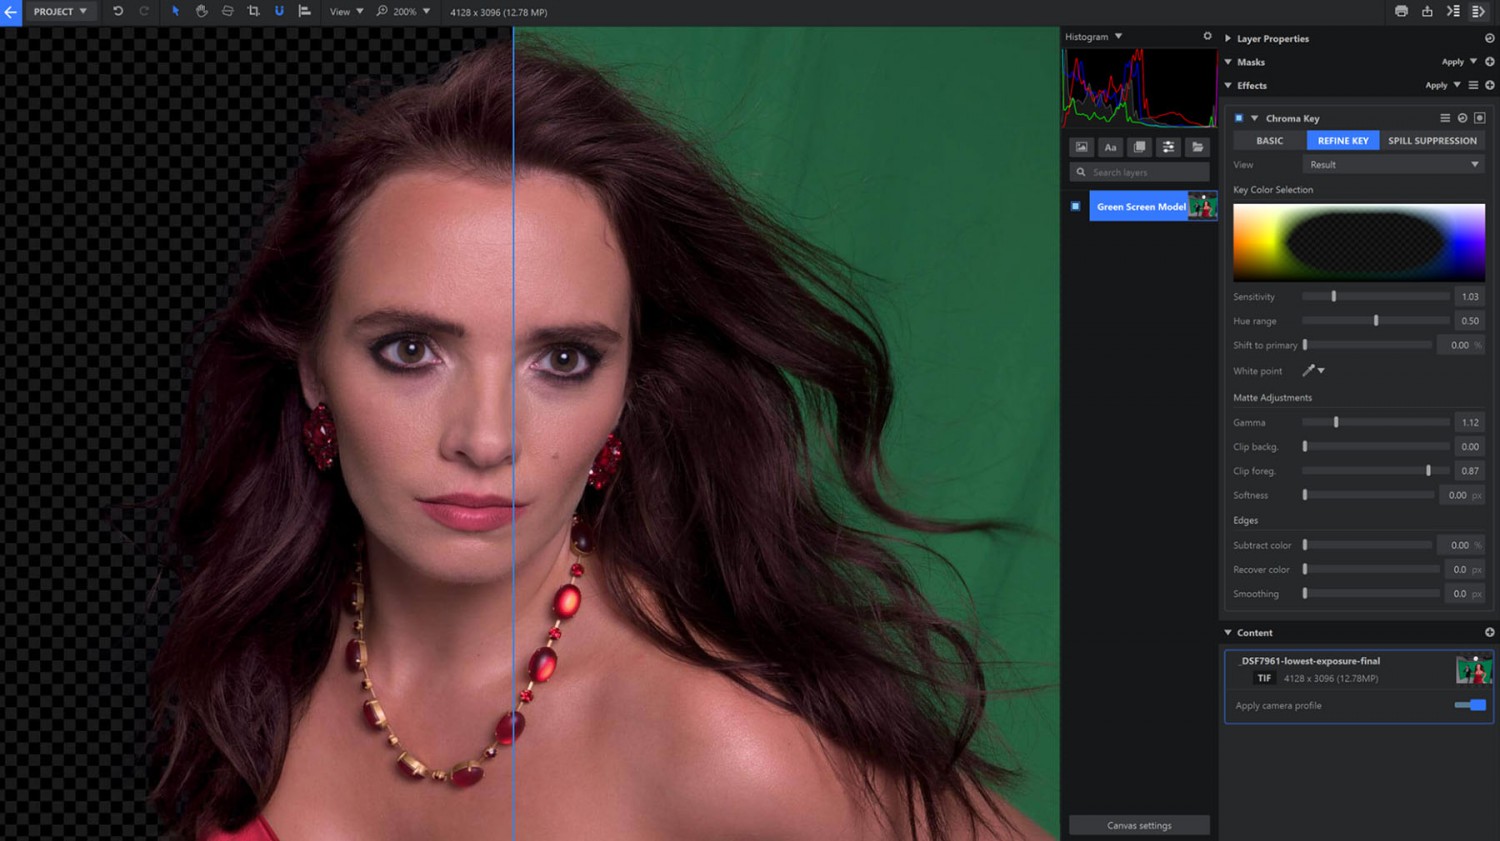Image resolution: width=1500 pixels, height=841 pixels.
Task: Click into the Search layers field
Action: pyautogui.click(x=1147, y=172)
